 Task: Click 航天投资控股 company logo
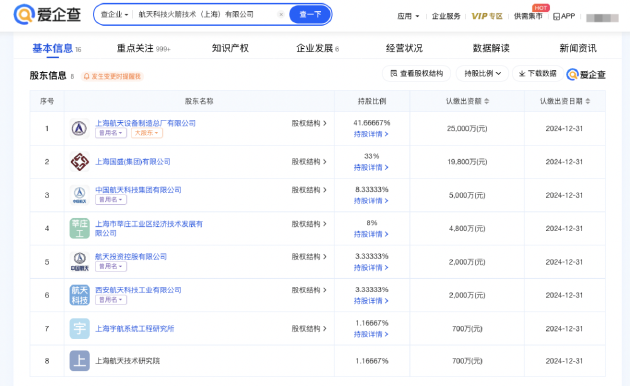(x=80, y=262)
